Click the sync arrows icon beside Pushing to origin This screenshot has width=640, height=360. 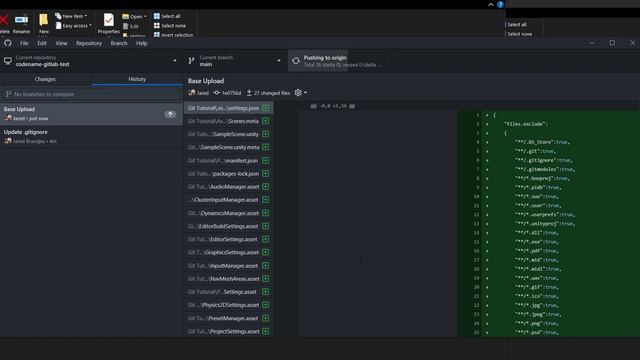pyautogui.click(x=296, y=61)
